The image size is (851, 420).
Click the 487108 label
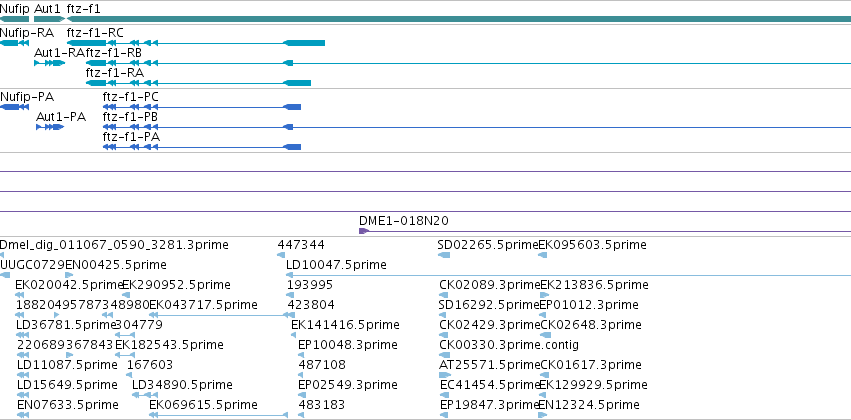click(x=322, y=365)
